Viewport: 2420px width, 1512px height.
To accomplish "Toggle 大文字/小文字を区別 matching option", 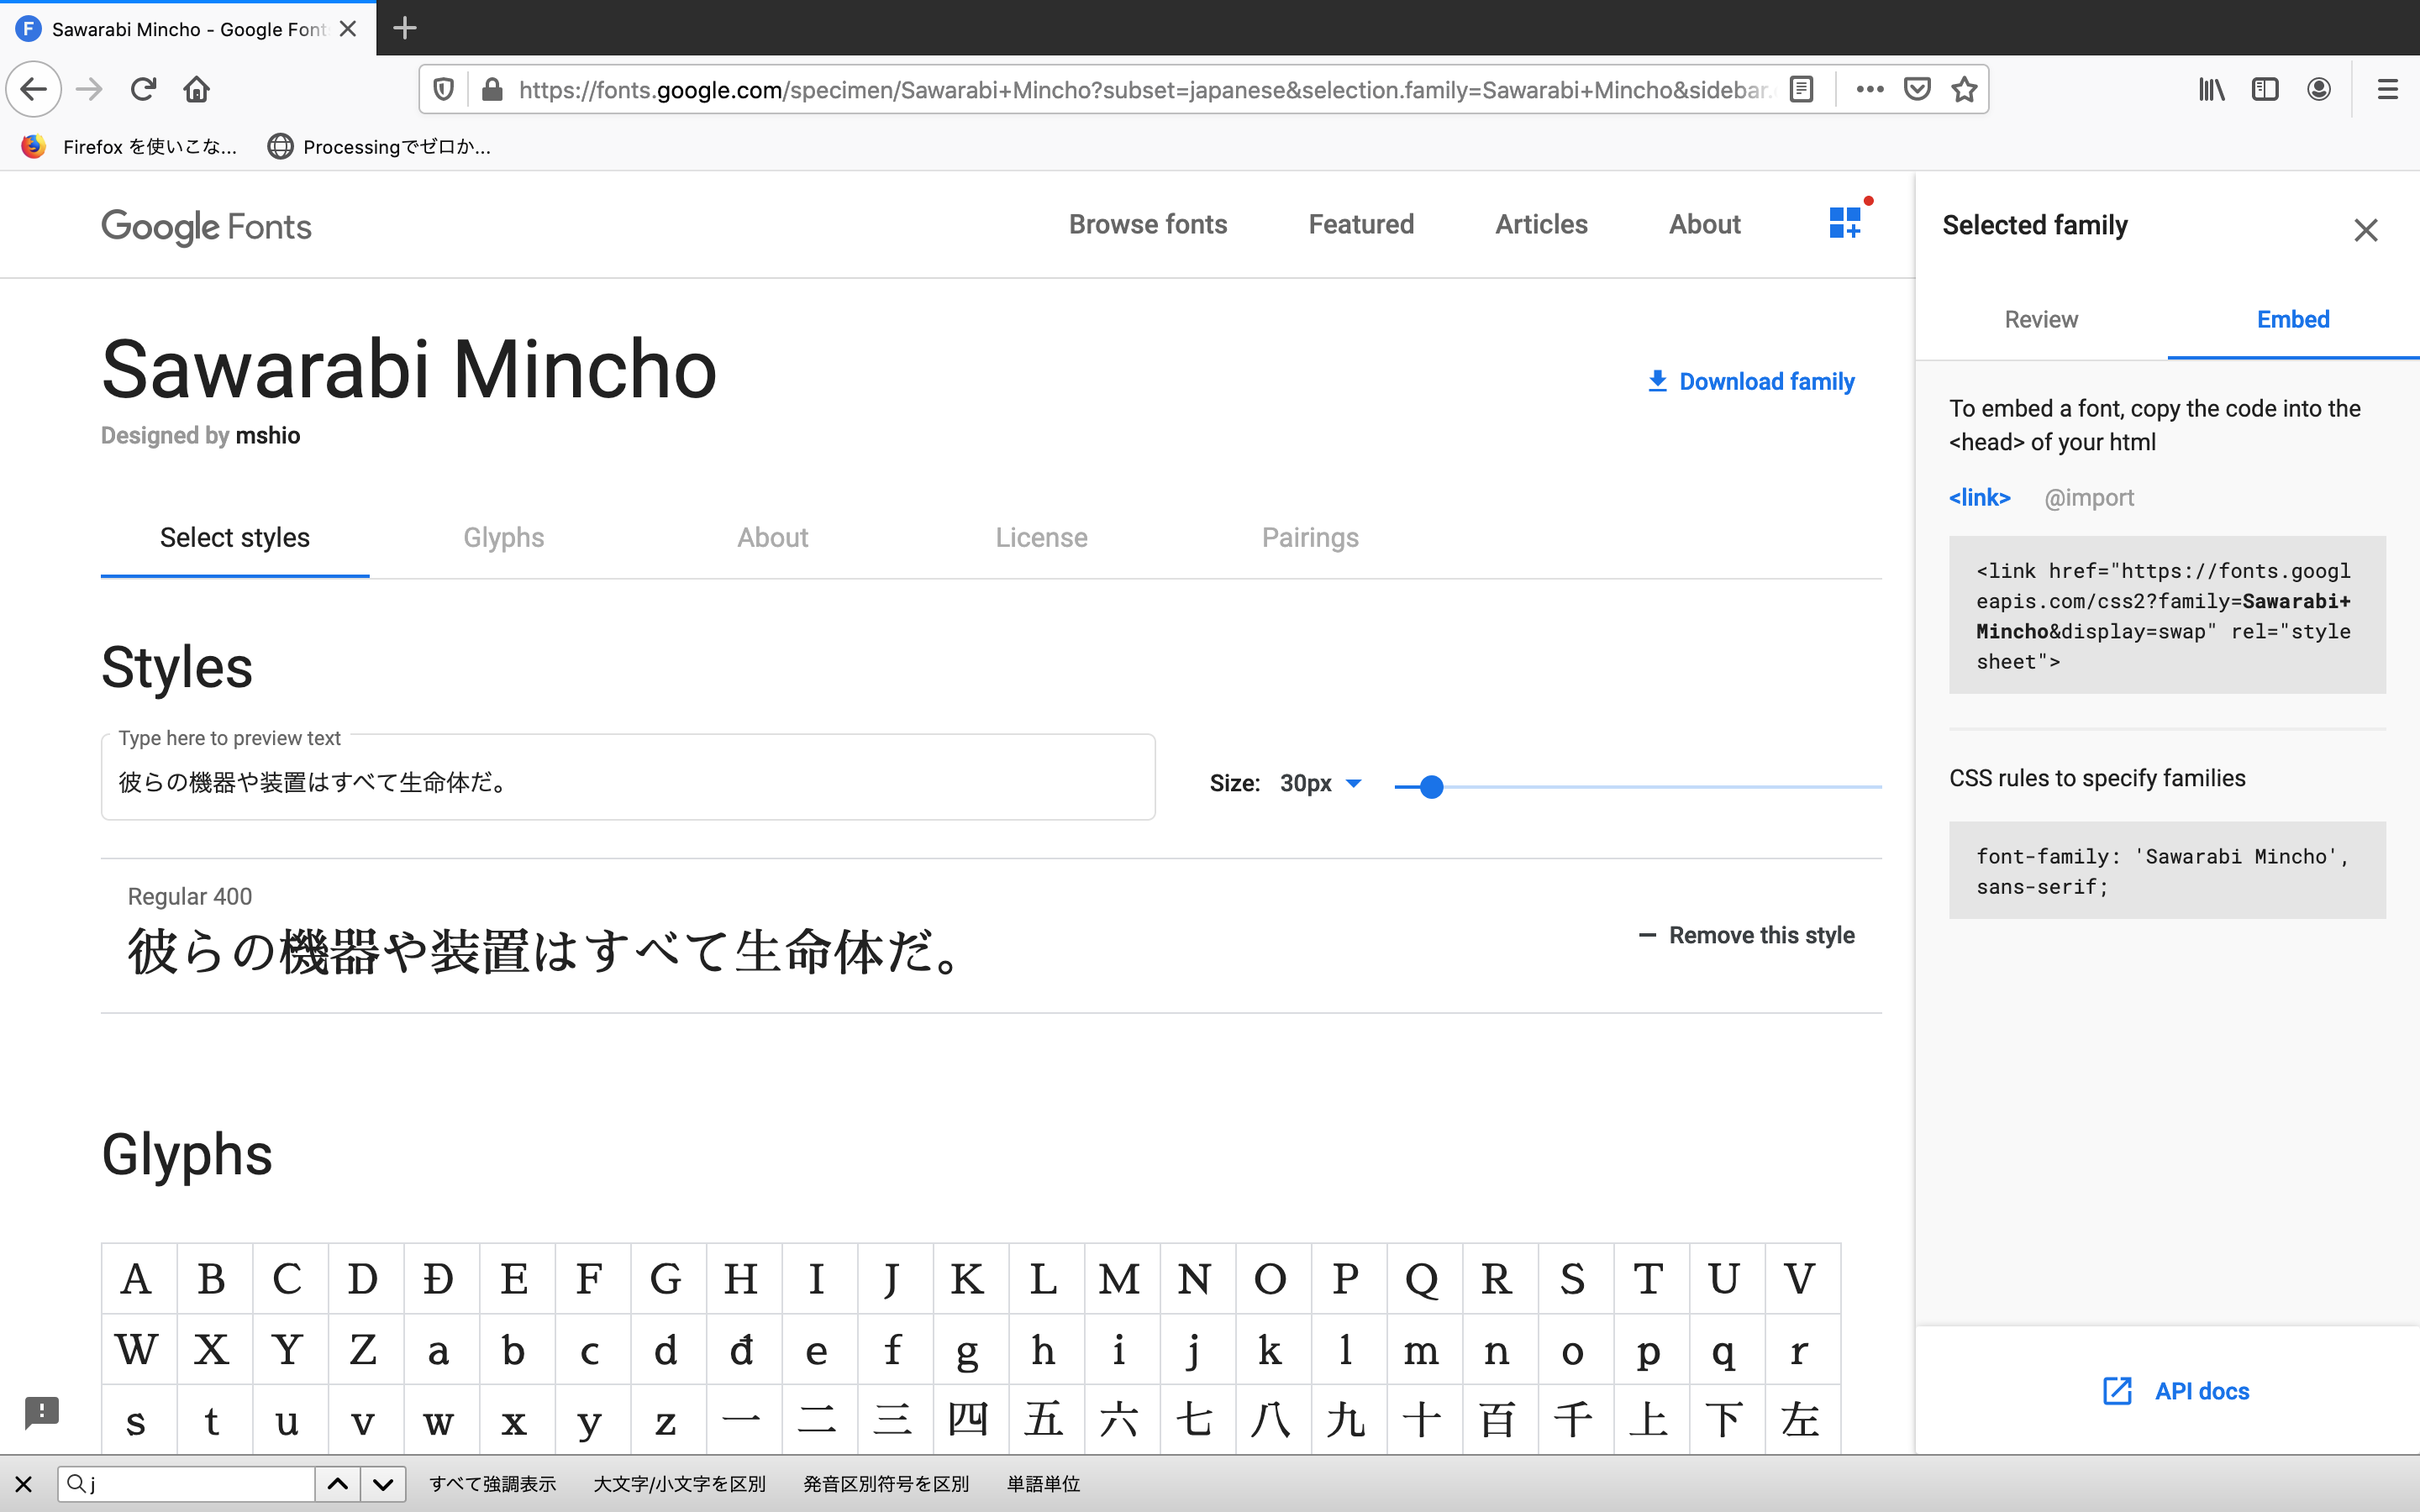I will (x=678, y=1484).
